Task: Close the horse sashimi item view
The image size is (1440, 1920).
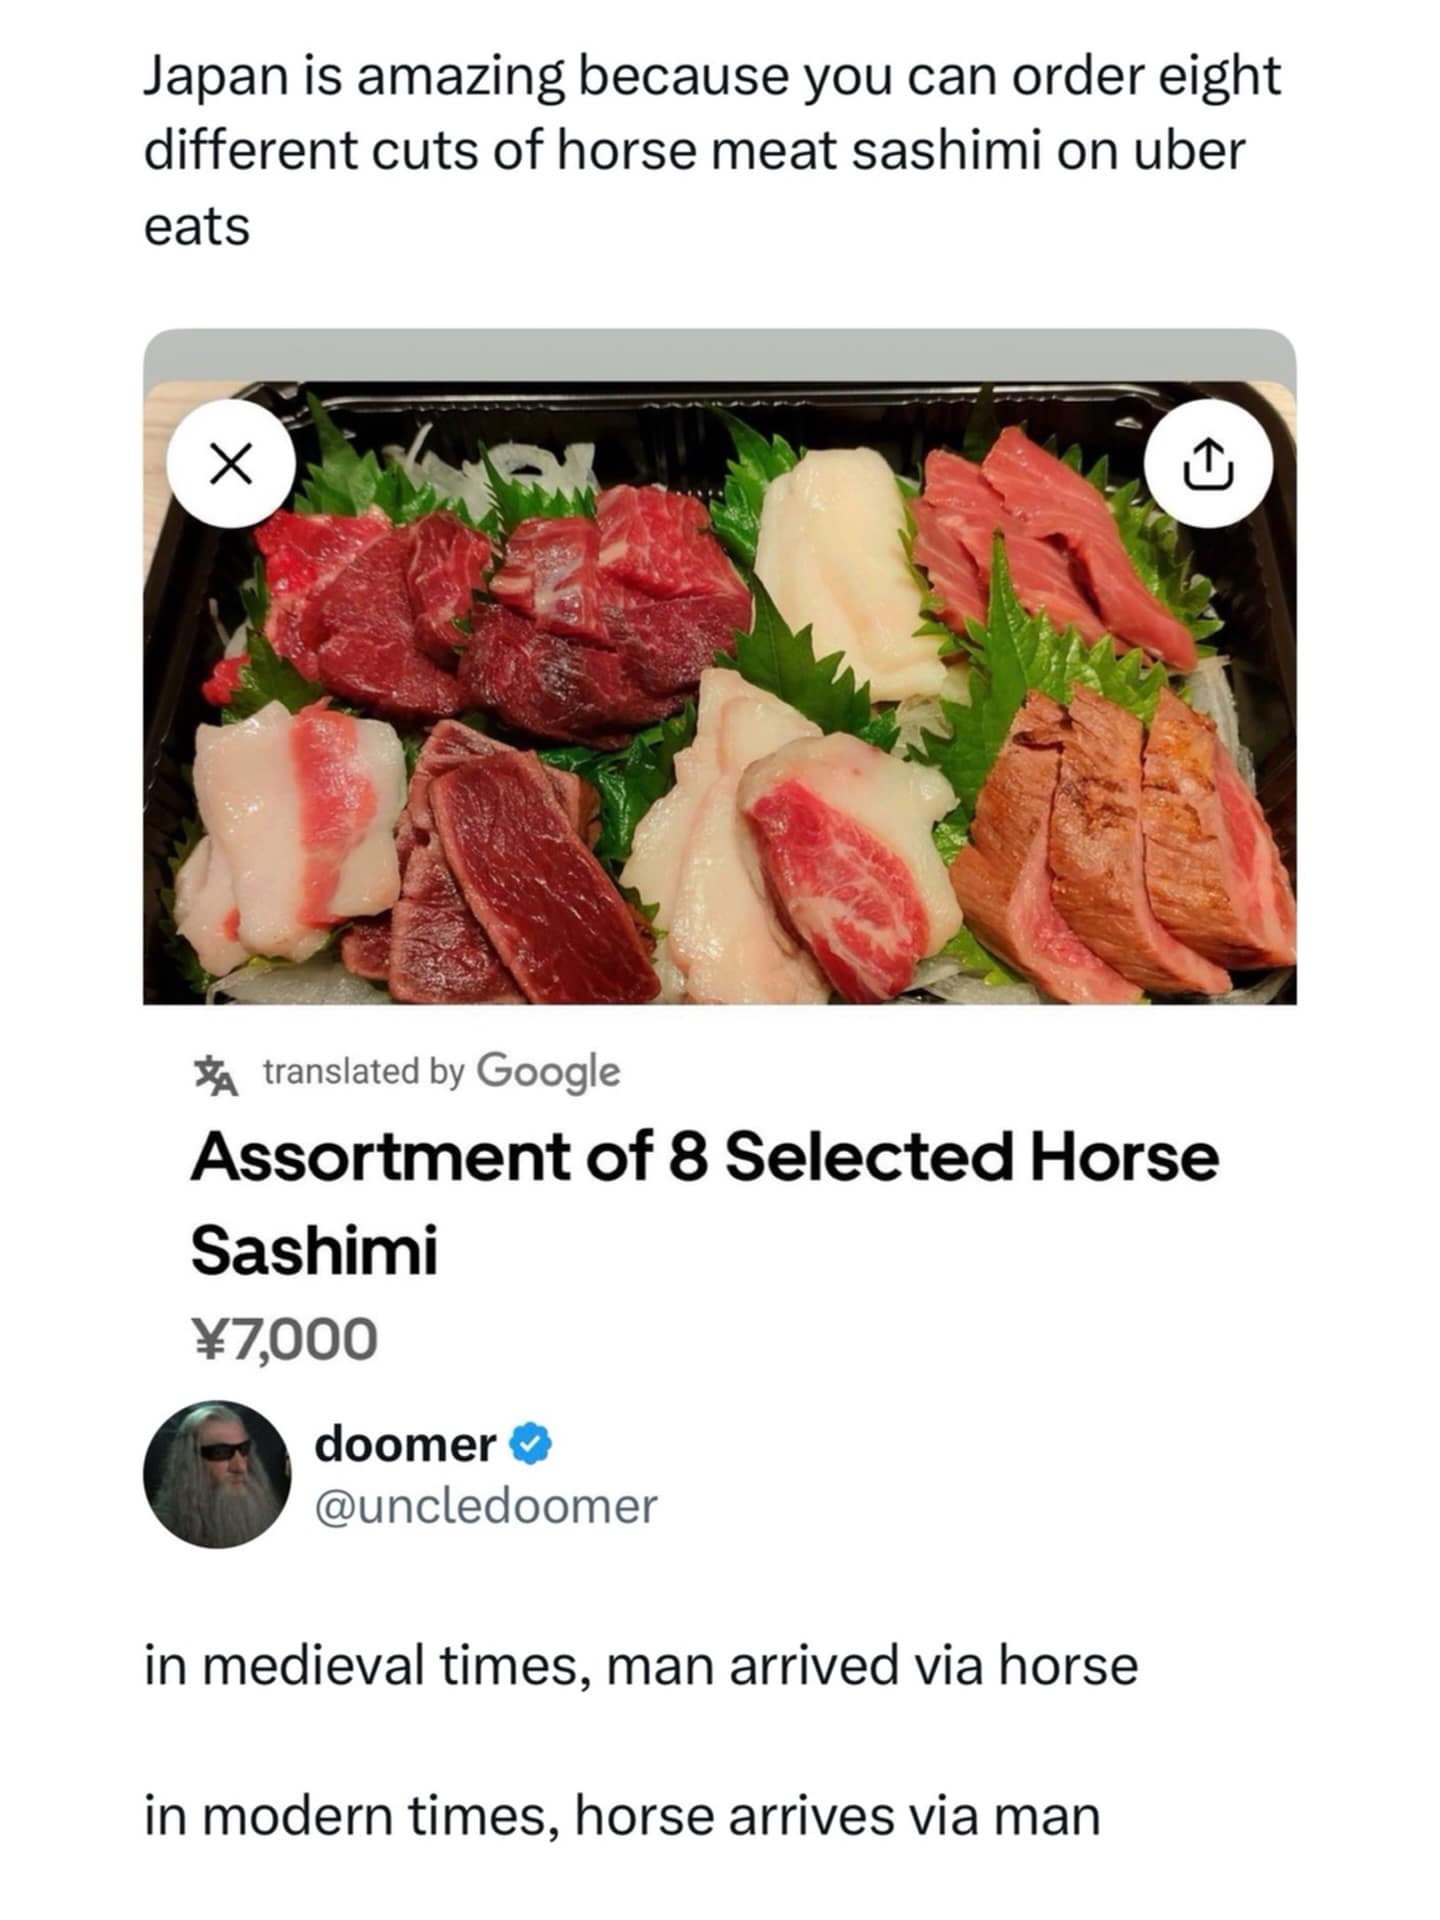Action: [x=230, y=465]
